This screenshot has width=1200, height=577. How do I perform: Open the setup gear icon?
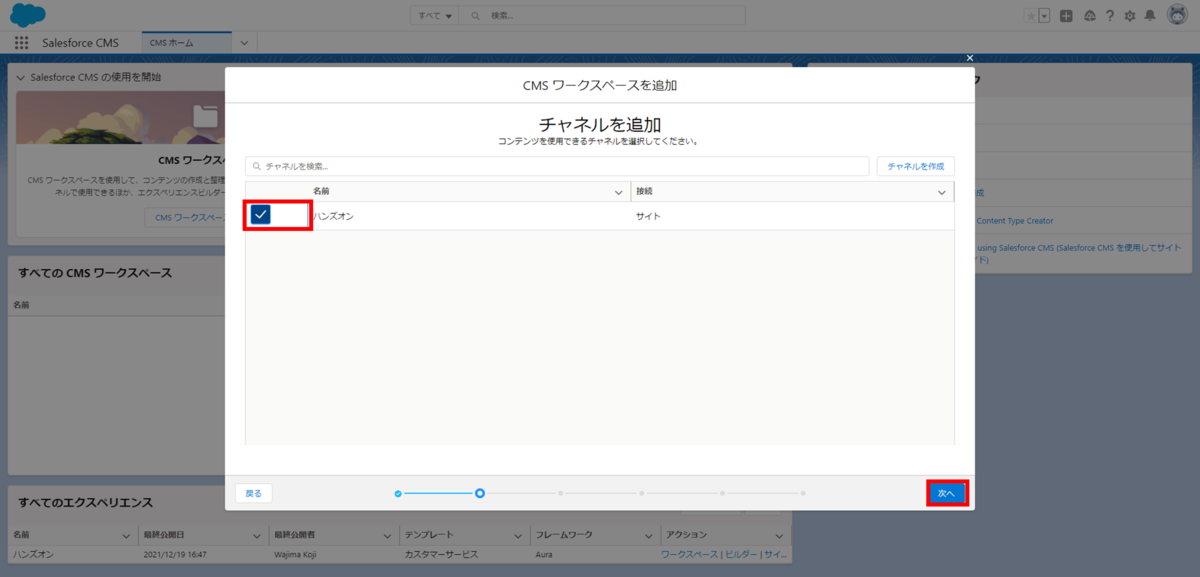click(x=1130, y=16)
